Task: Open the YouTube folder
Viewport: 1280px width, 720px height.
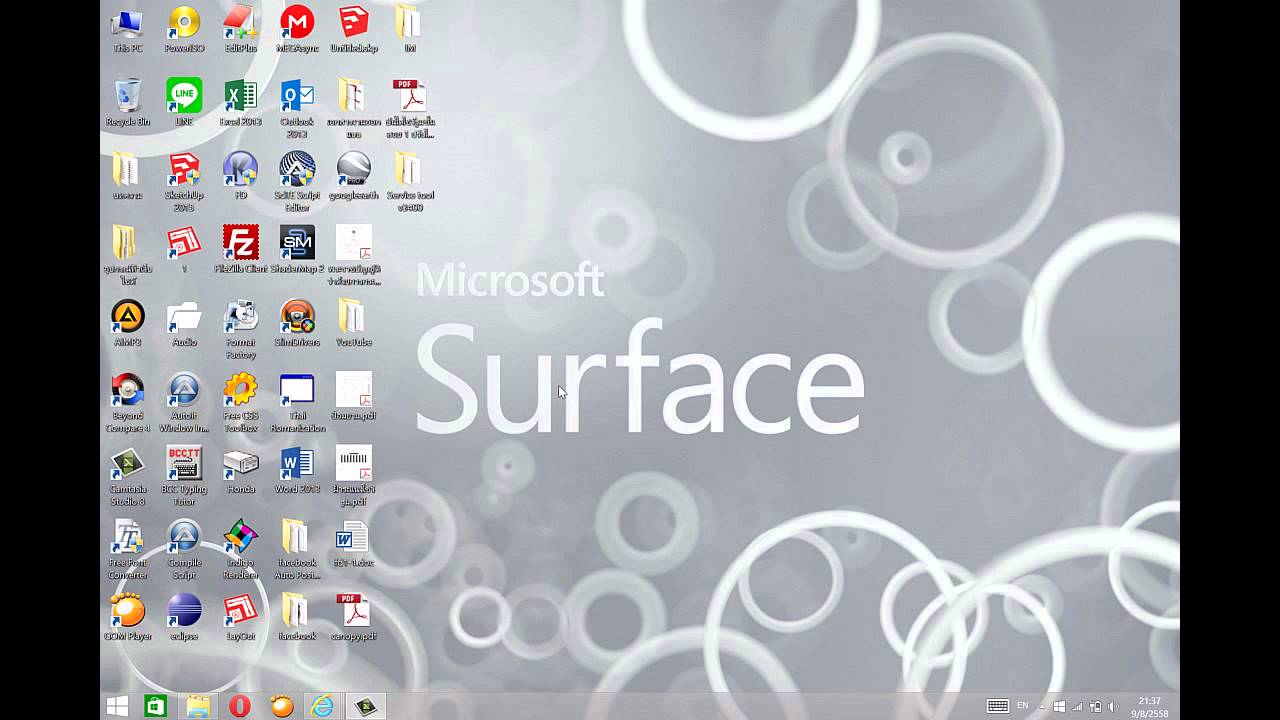Action: (354, 322)
